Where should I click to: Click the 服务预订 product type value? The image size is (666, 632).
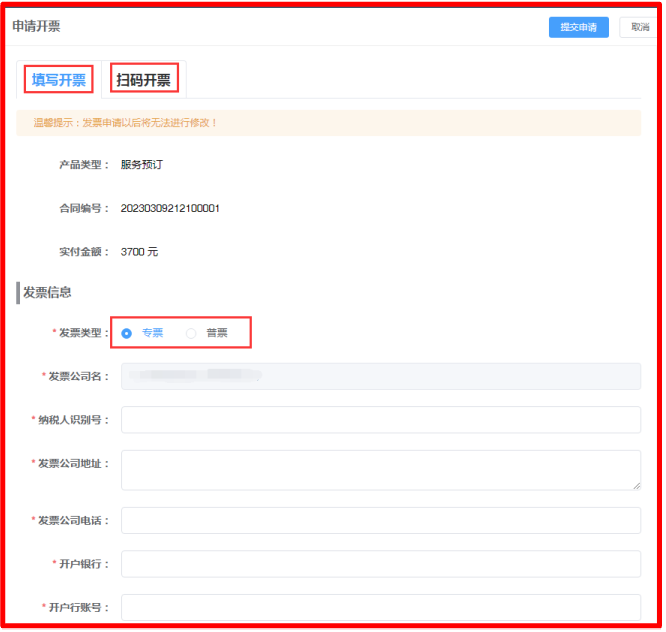pyautogui.click(x=141, y=165)
